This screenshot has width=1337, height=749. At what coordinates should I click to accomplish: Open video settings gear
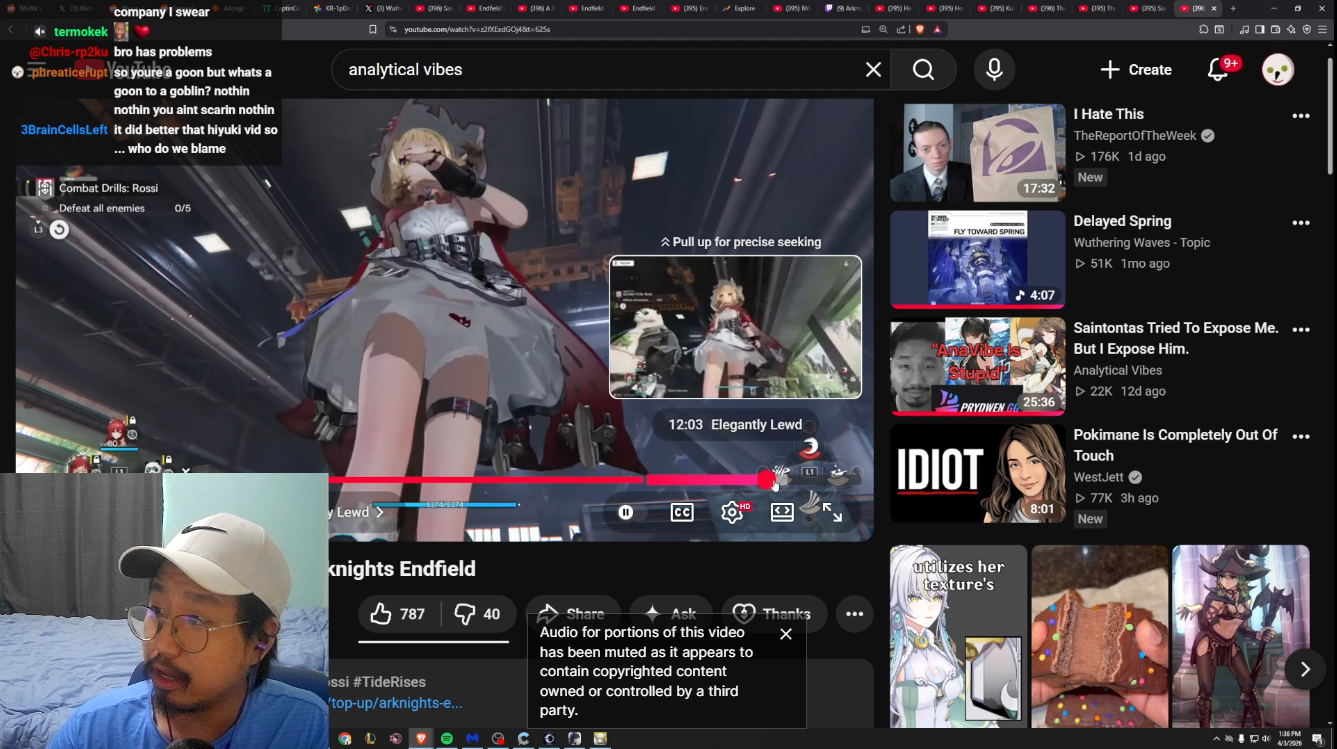[732, 512]
